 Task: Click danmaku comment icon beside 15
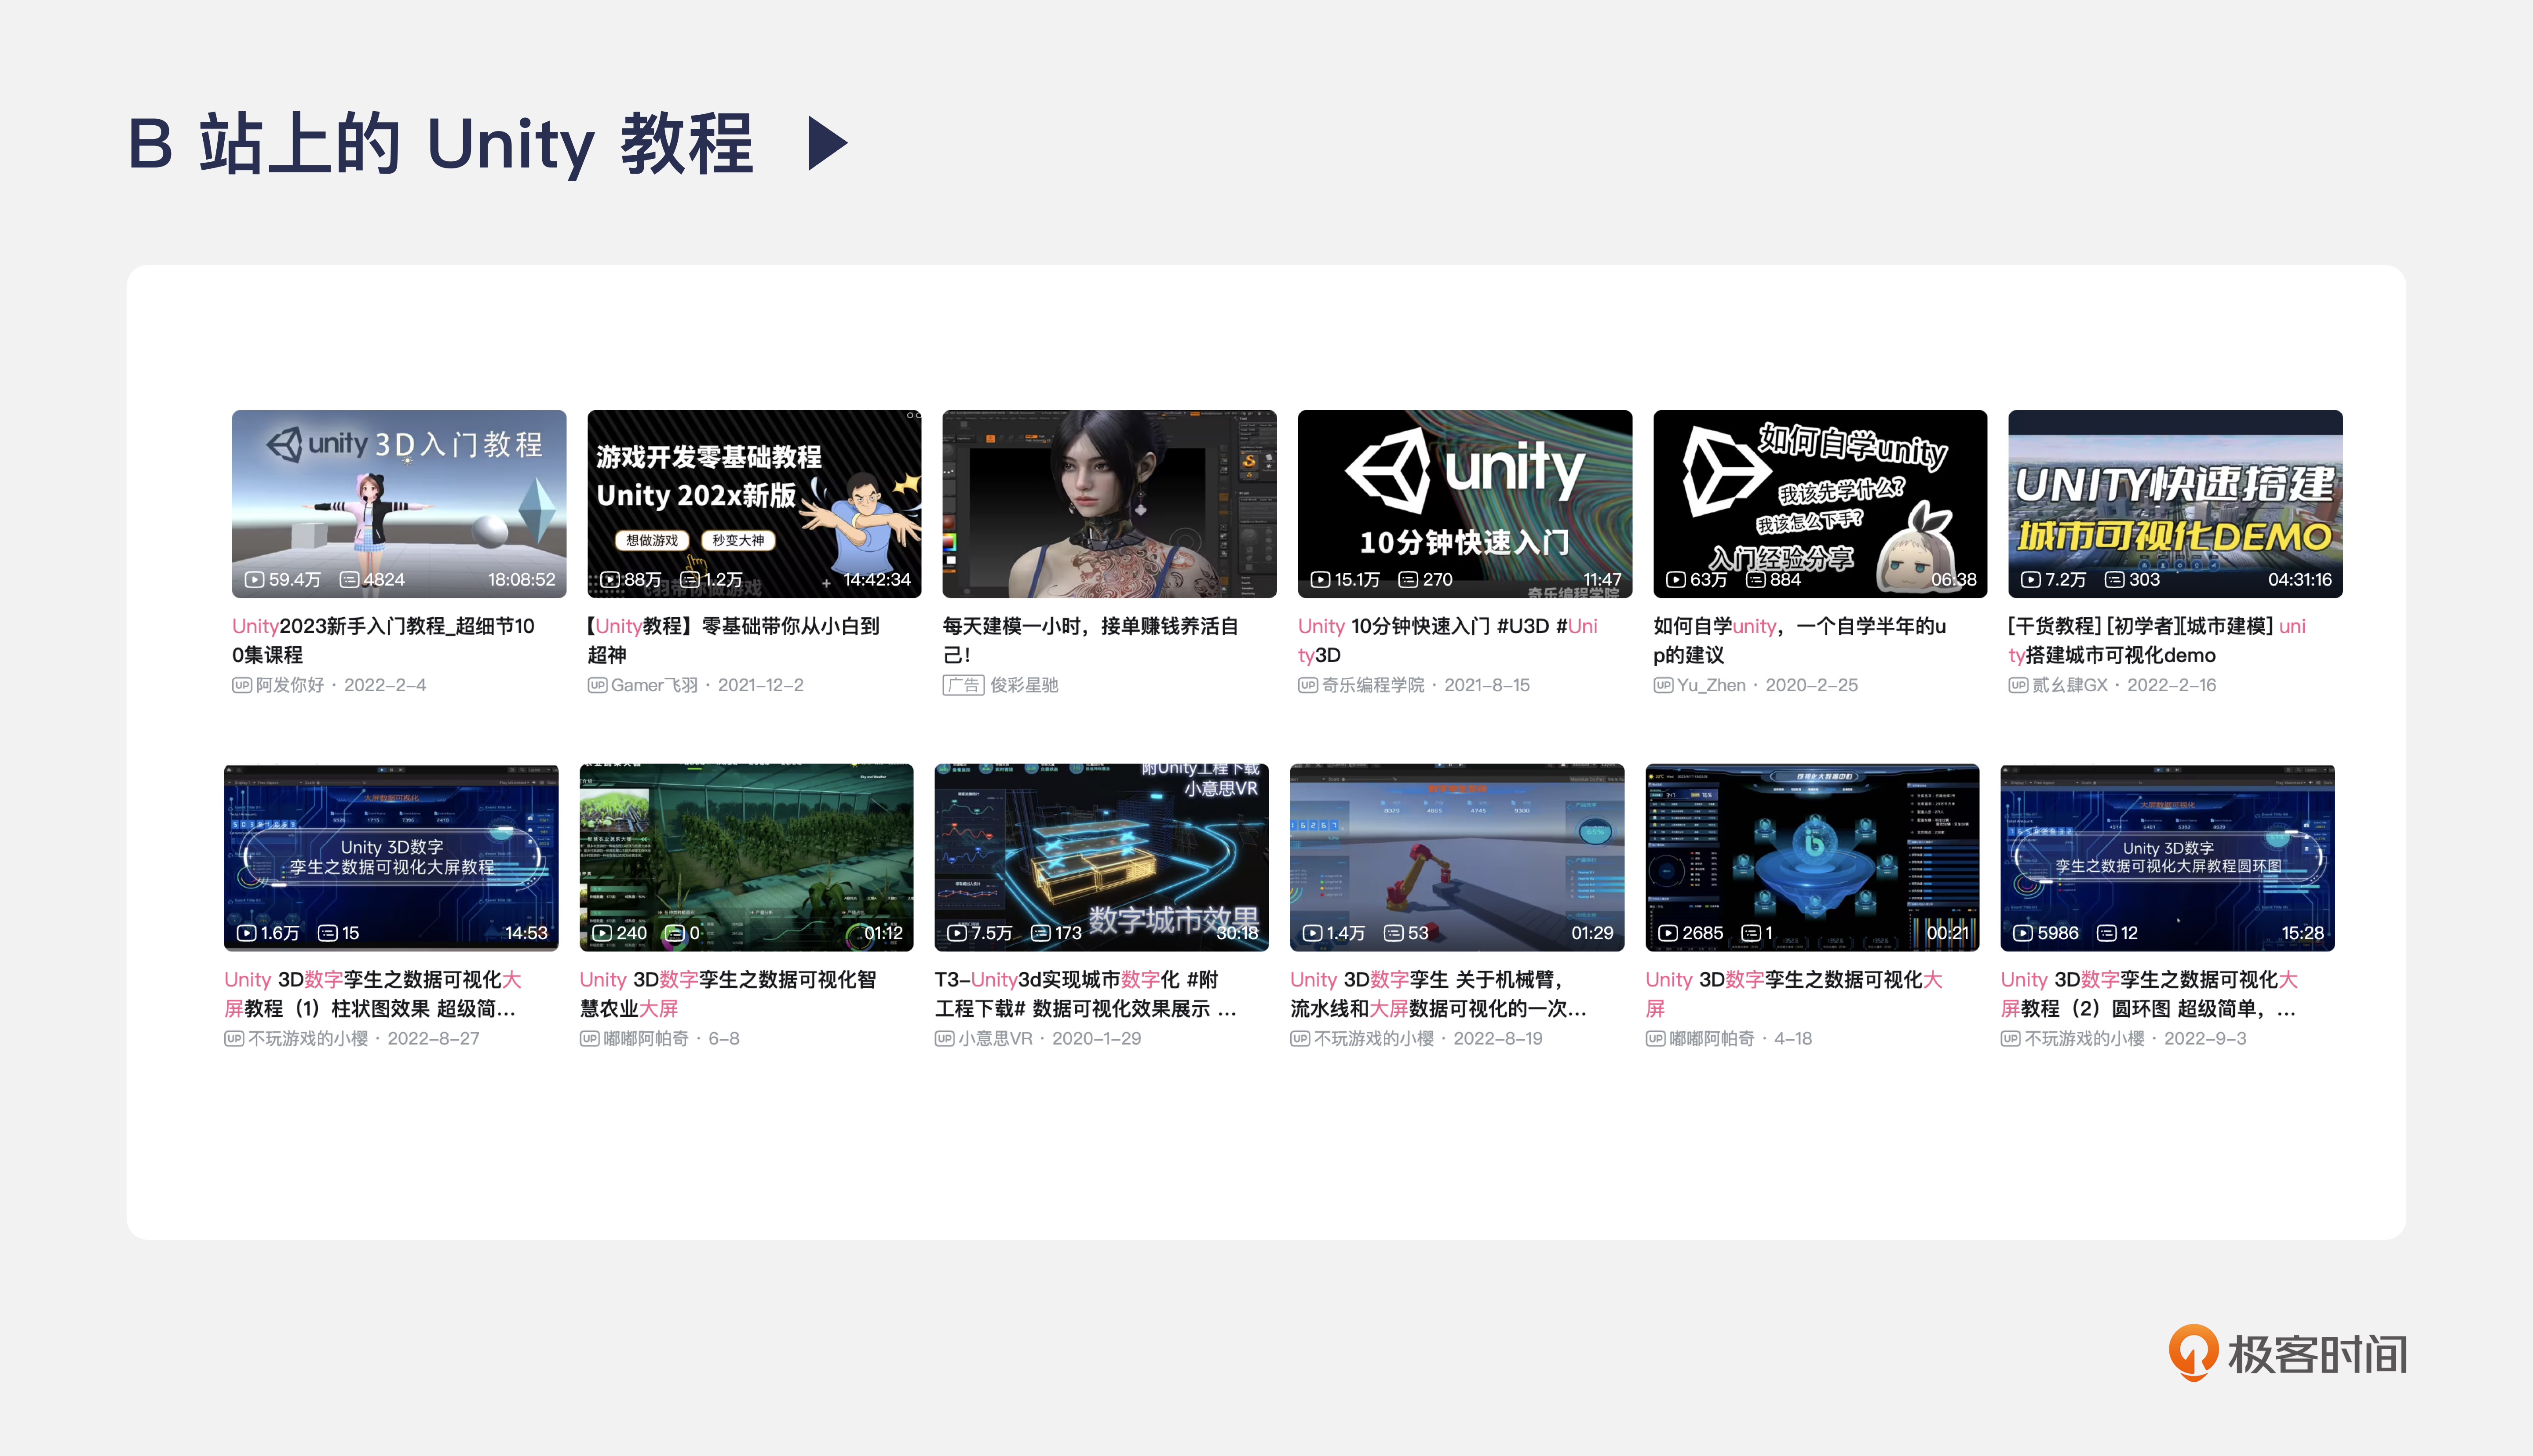tap(327, 933)
